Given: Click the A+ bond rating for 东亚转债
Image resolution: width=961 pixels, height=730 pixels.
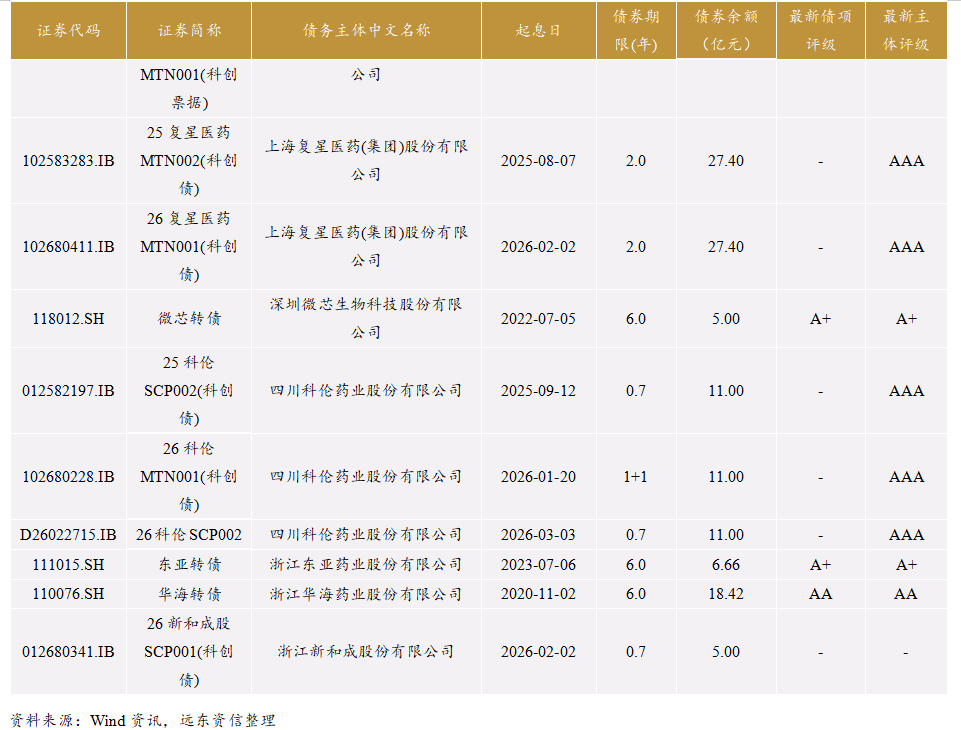Looking at the screenshot, I should pyautogui.click(x=821, y=565).
